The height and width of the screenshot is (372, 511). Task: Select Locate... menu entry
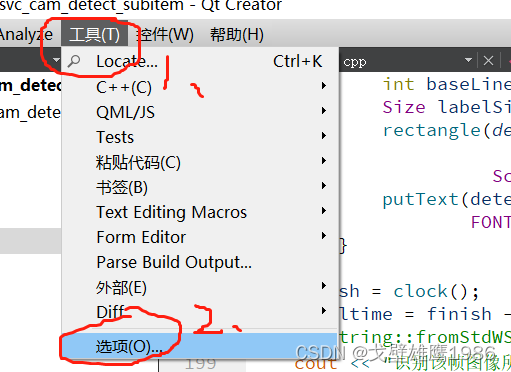coord(200,61)
